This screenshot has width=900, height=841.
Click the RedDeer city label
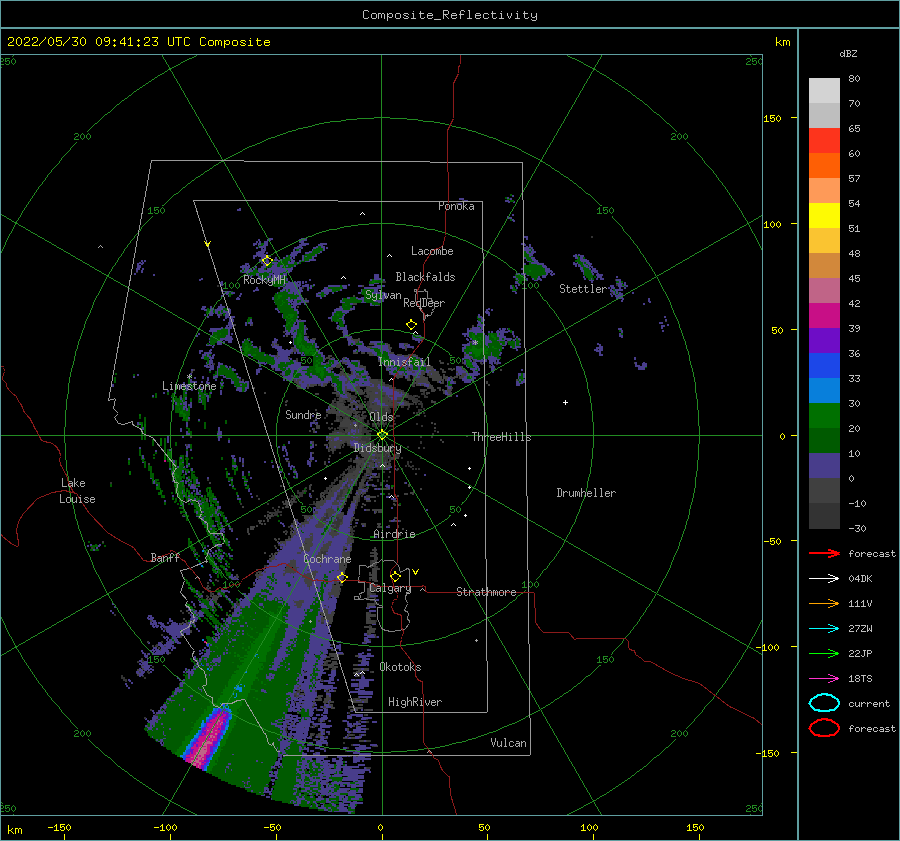click(424, 303)
